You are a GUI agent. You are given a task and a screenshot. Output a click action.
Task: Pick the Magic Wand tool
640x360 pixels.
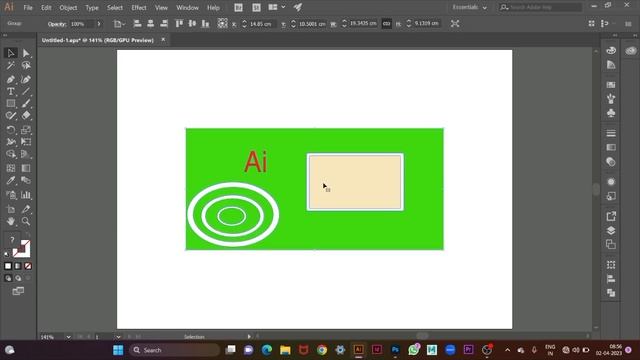(11, 65)
